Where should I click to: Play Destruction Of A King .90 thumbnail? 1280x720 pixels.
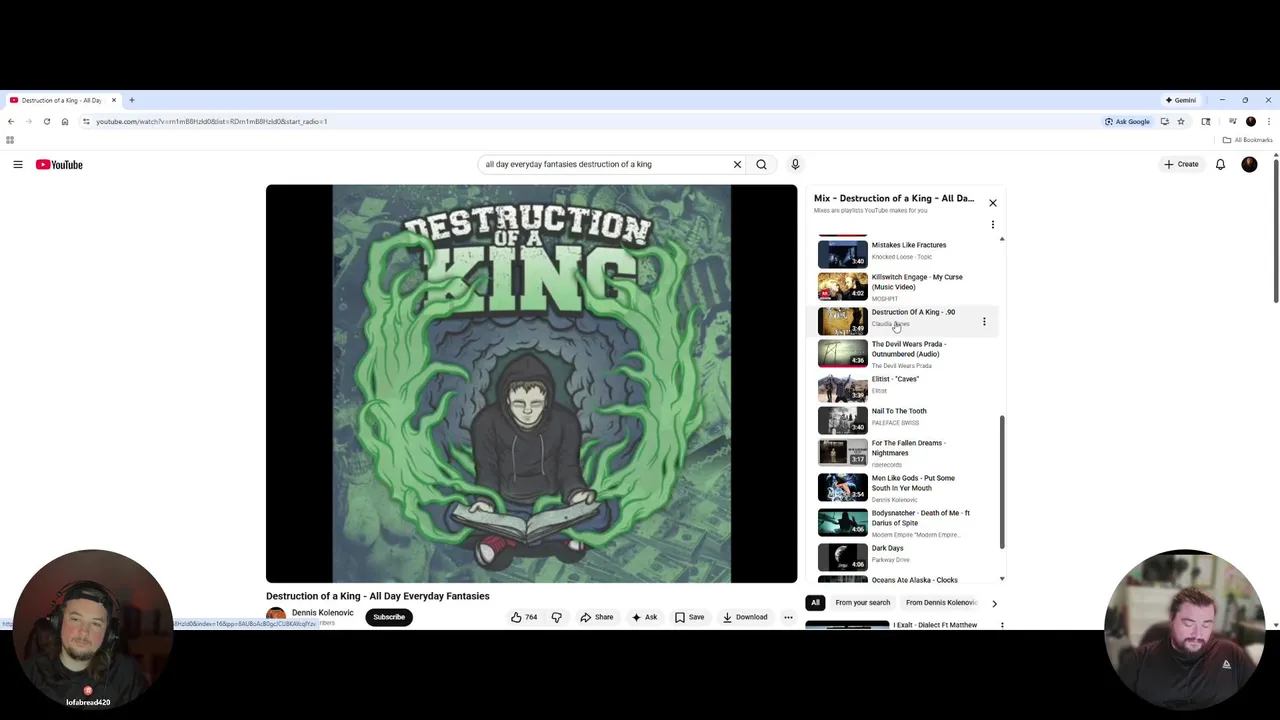(843, 321)
